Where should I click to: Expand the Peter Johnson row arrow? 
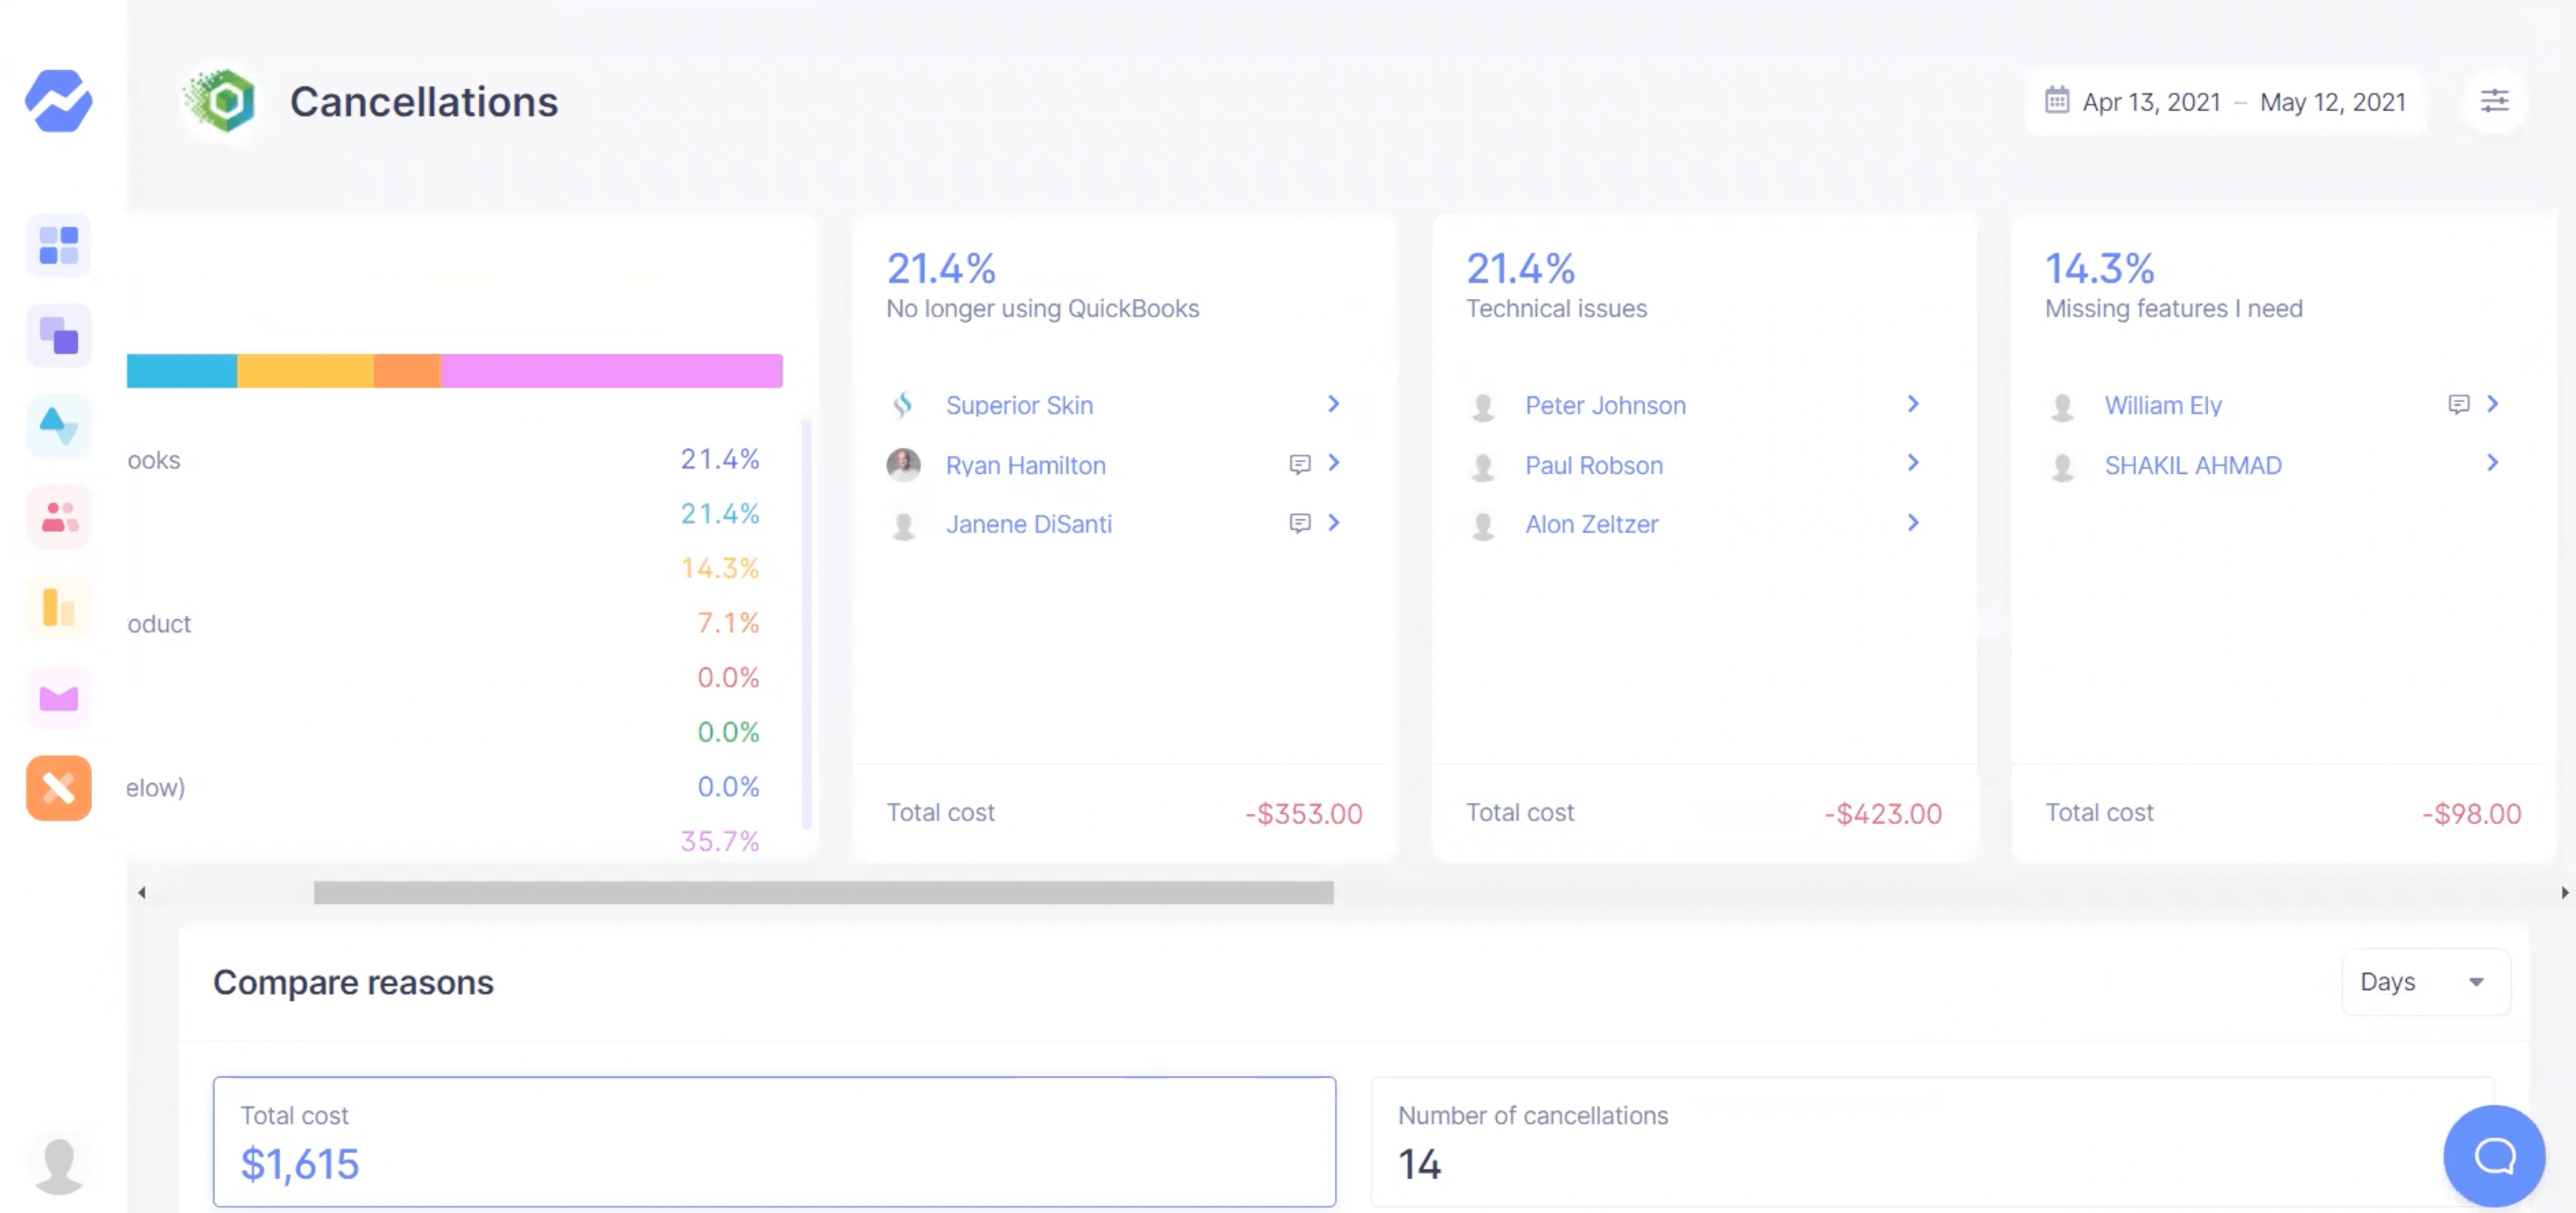(1912, 404)
